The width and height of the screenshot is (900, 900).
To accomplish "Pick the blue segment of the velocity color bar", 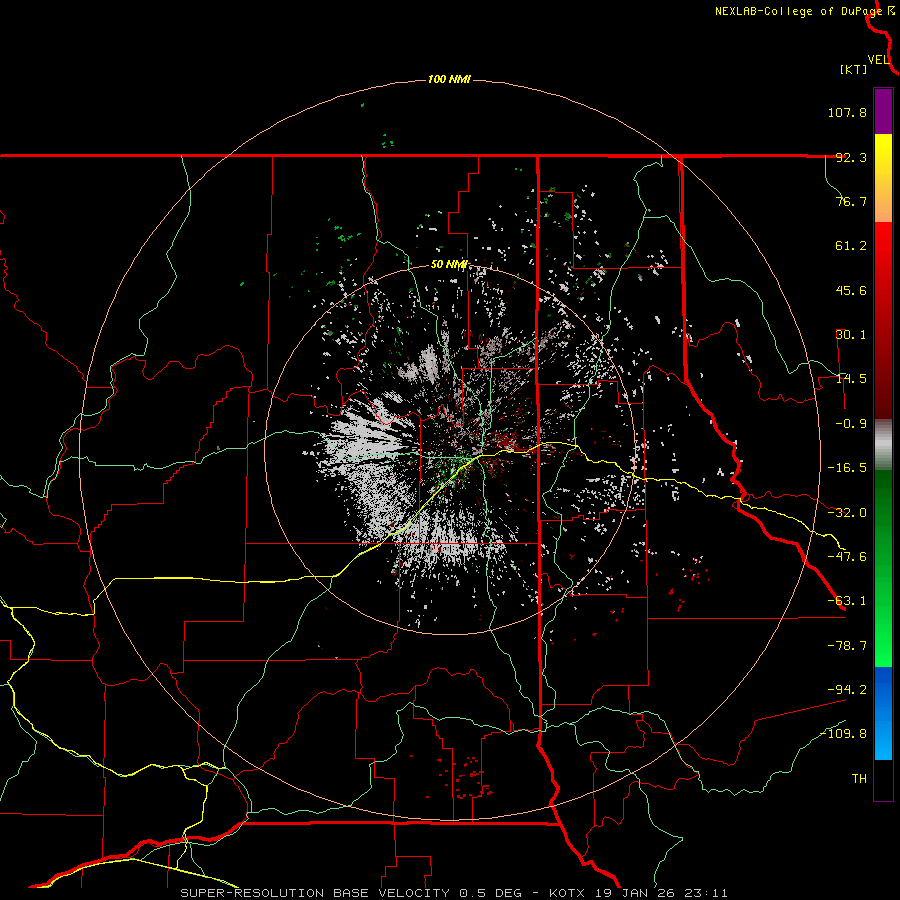I will click(x=883, y=713).
